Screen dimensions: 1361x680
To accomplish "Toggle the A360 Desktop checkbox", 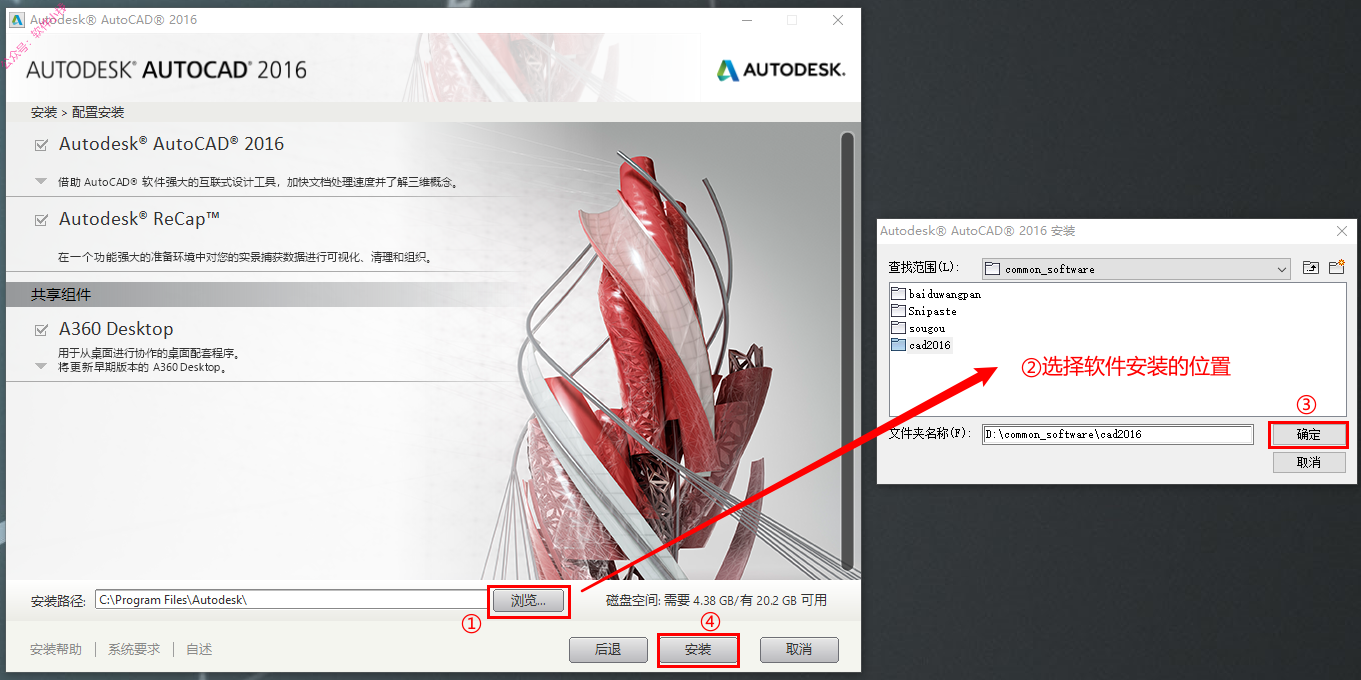I will point(41,330).
